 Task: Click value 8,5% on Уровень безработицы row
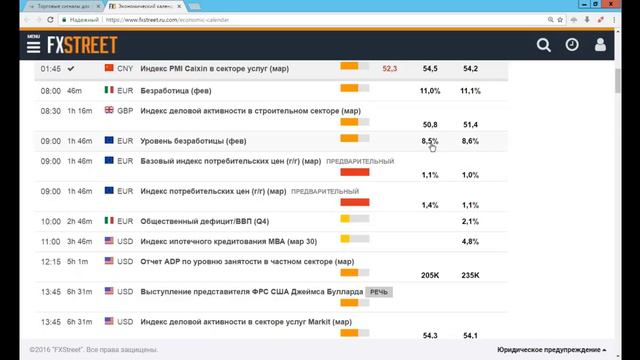pos(430,141)
